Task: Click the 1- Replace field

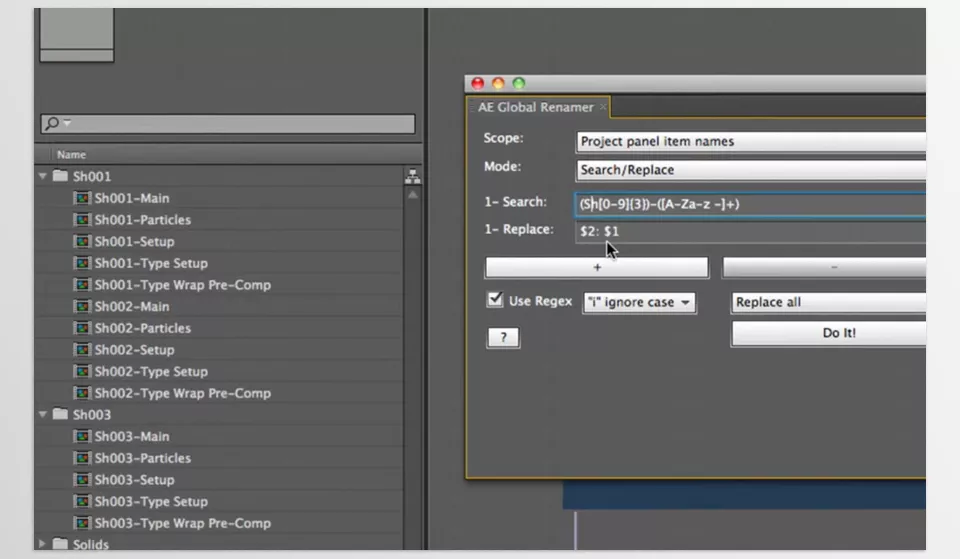Action: (x=751, y=231)
